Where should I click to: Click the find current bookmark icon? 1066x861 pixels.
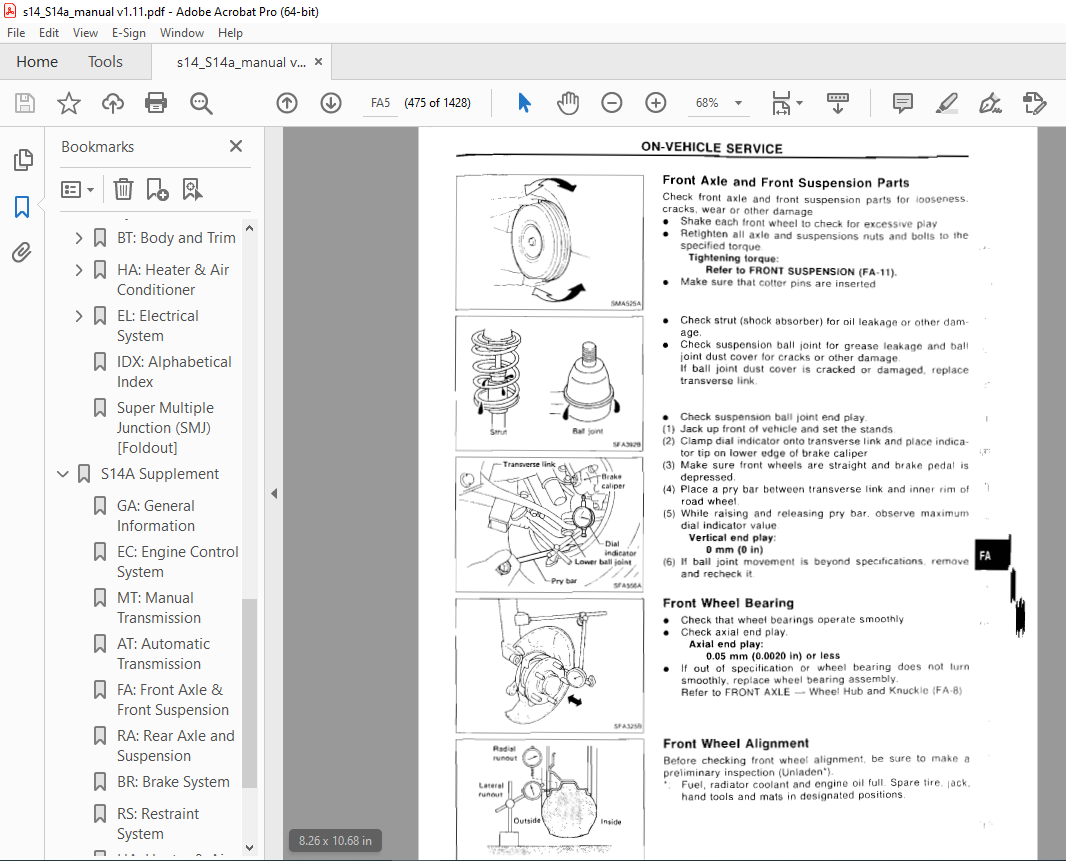[x=192, y=189]
